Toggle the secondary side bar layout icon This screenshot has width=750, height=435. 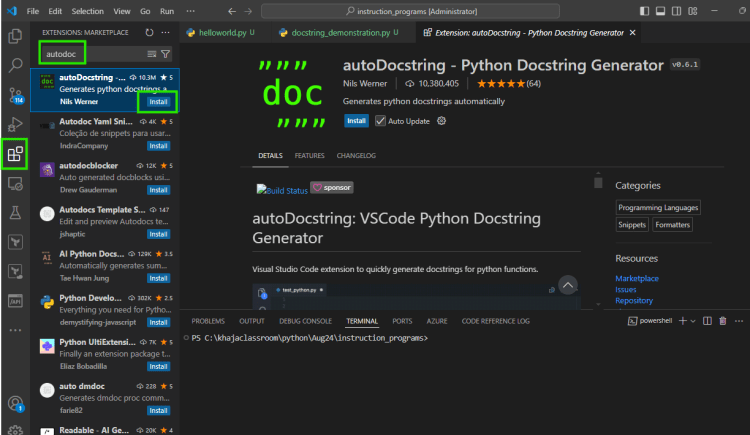676,11
